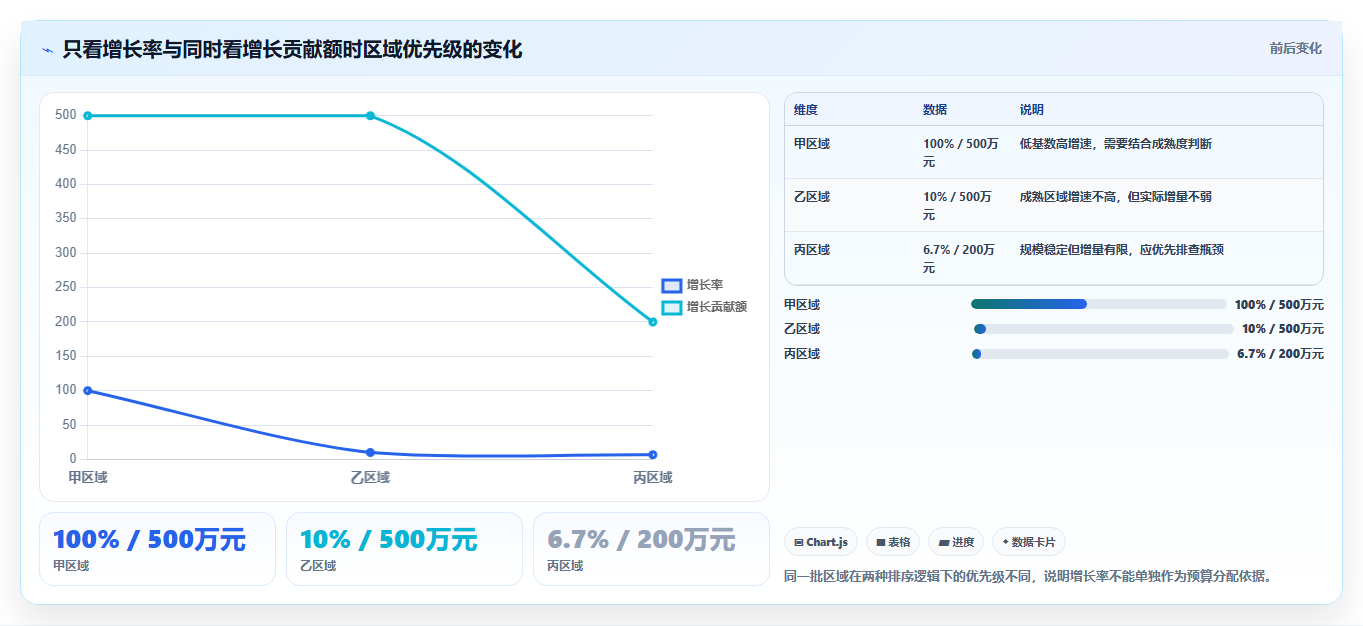Image resolution: width=1363 pixels, height=626 pixels.
Task: Select the Chart.js chip
Action: (x=820, y=542)
